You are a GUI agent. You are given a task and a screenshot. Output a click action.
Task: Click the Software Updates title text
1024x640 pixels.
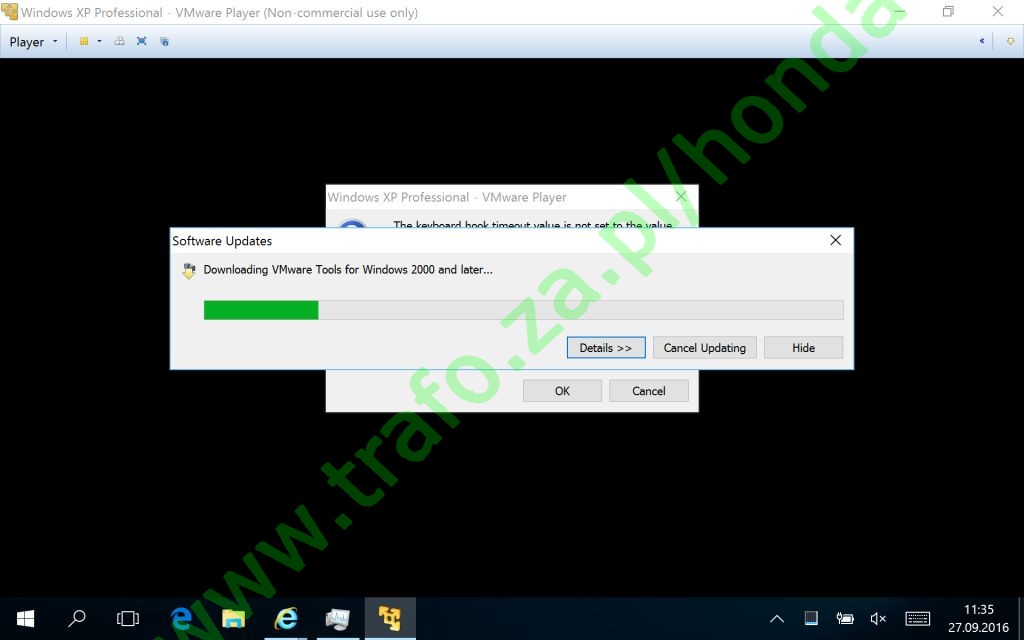[x=222, y=241]
